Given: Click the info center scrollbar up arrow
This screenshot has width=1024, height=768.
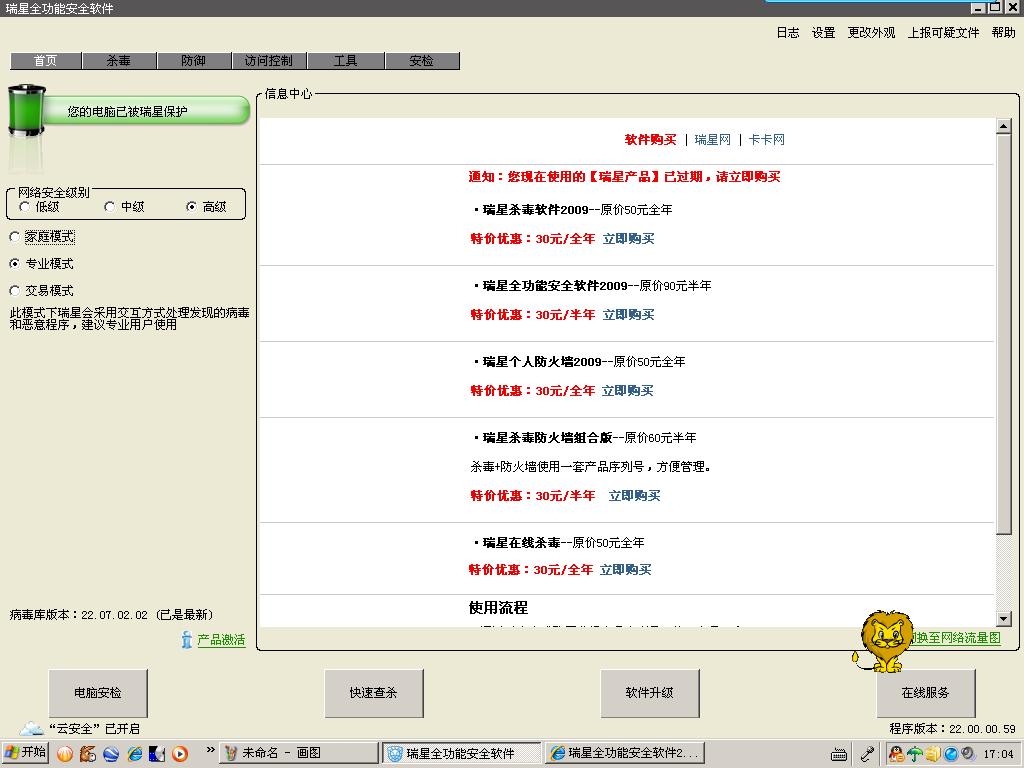Looking at the screenshot, I should [x=1004, y=126].
